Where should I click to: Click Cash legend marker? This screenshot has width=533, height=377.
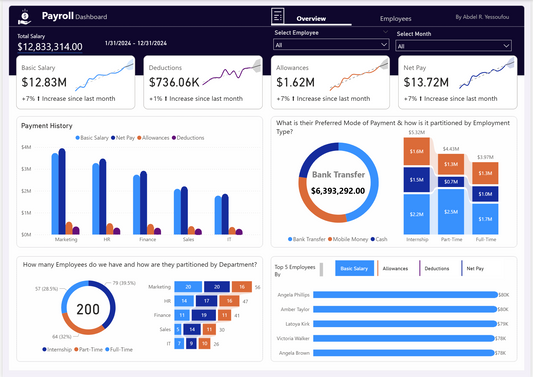(x=373, y=239)
